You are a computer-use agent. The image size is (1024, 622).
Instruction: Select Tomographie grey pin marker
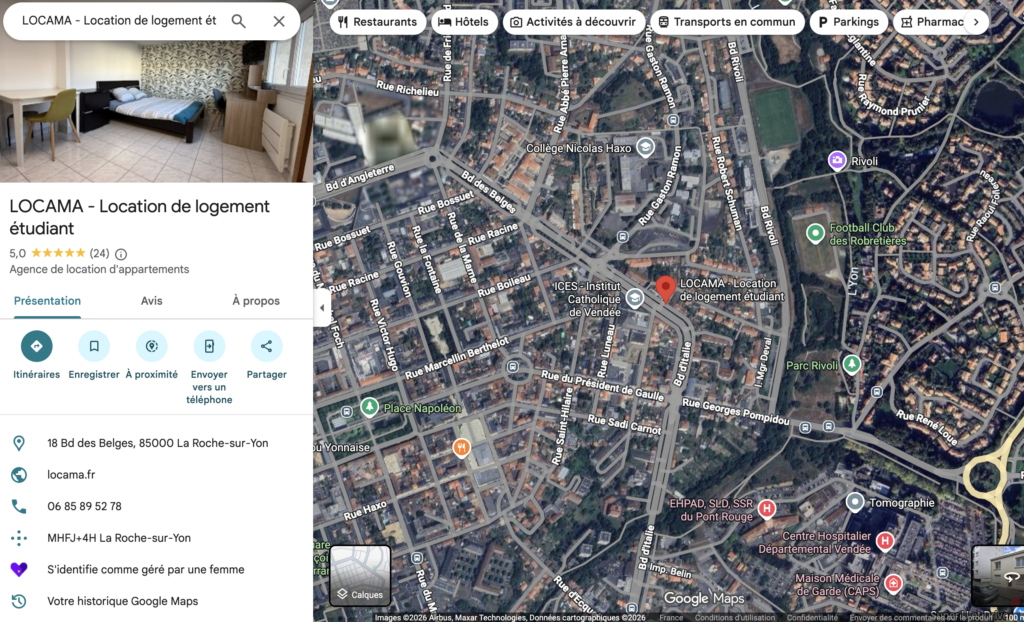855,502
